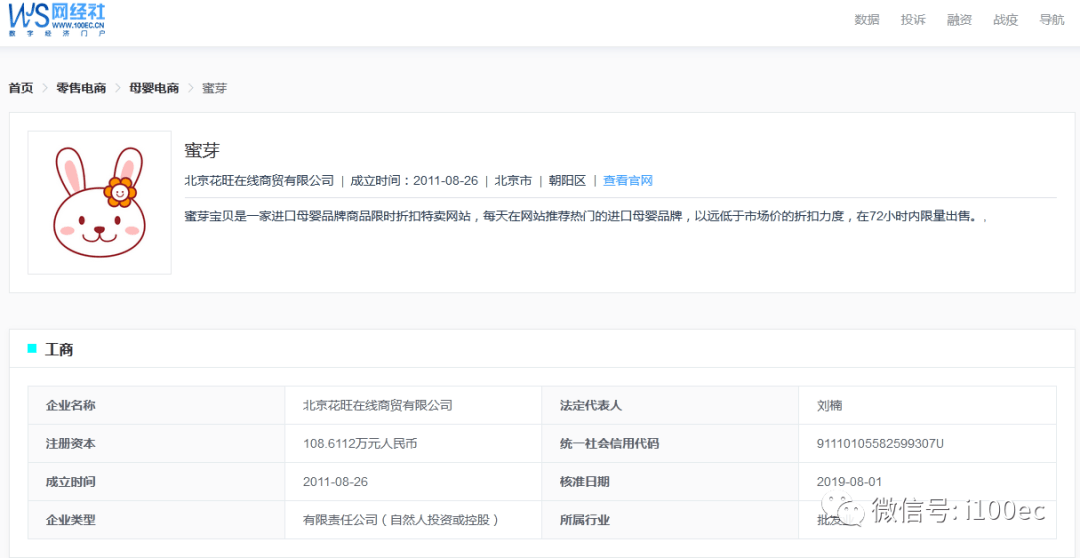This screenshot has width=1080, height=558.
Task: Click 北京市 location text
Action: (x=514, y=180)
